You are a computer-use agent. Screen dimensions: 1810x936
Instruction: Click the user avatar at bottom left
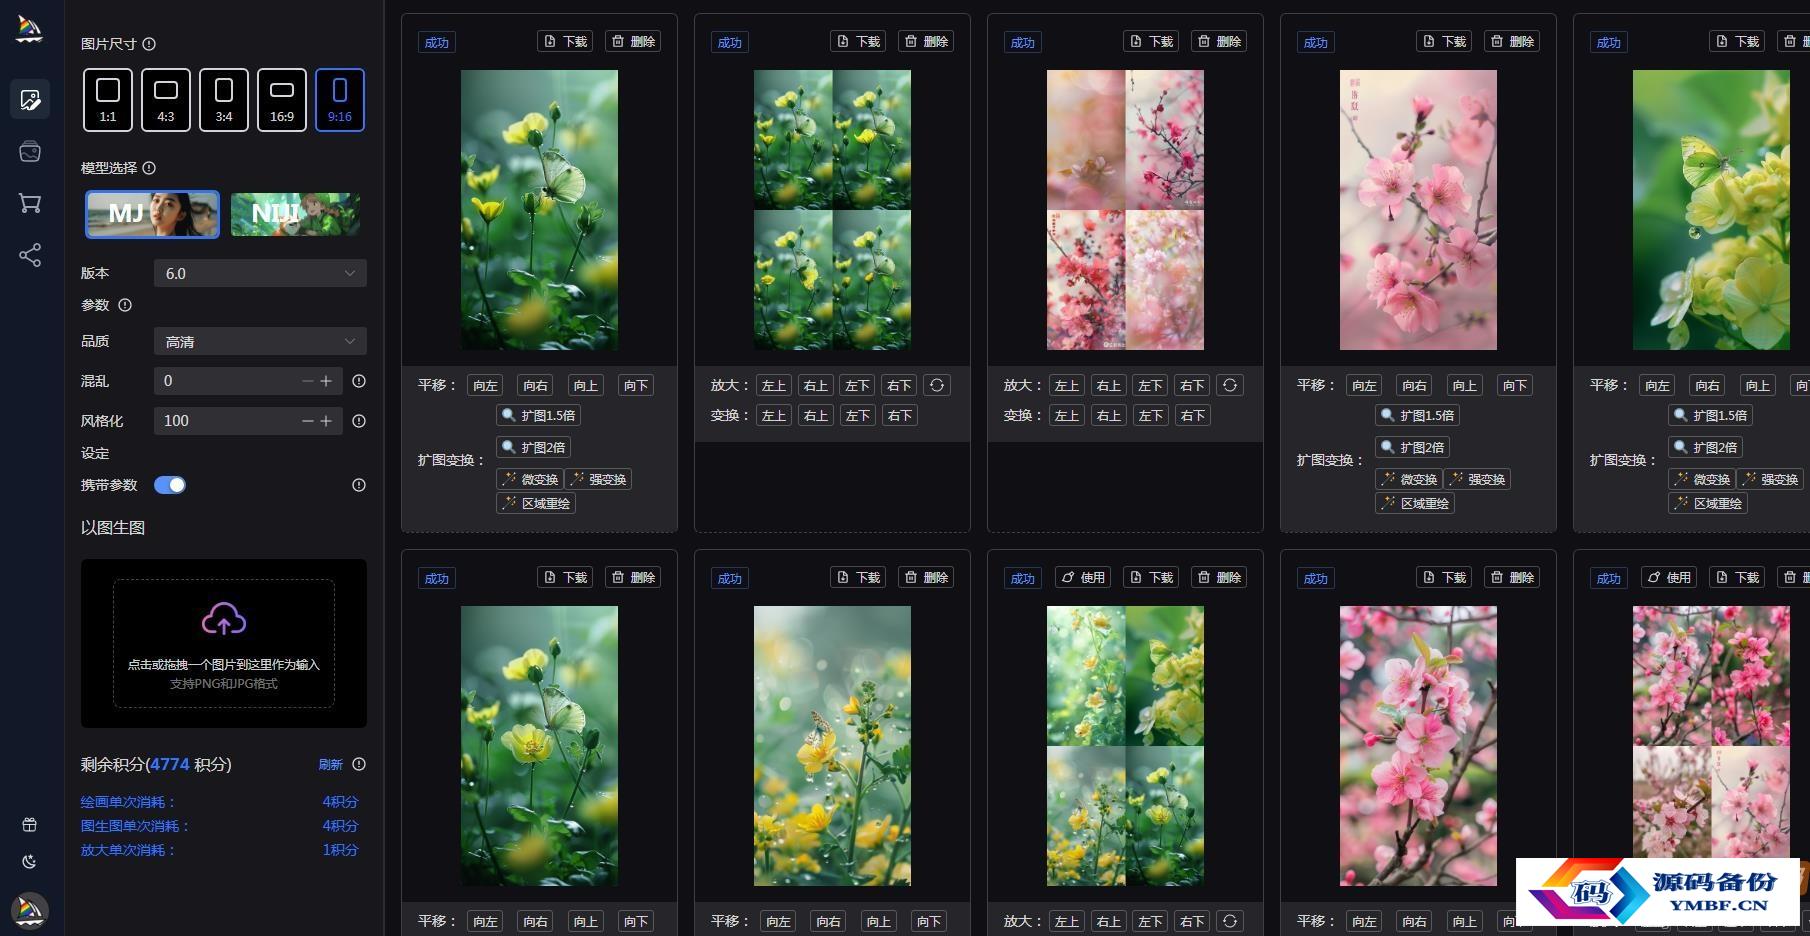(30, 911)
